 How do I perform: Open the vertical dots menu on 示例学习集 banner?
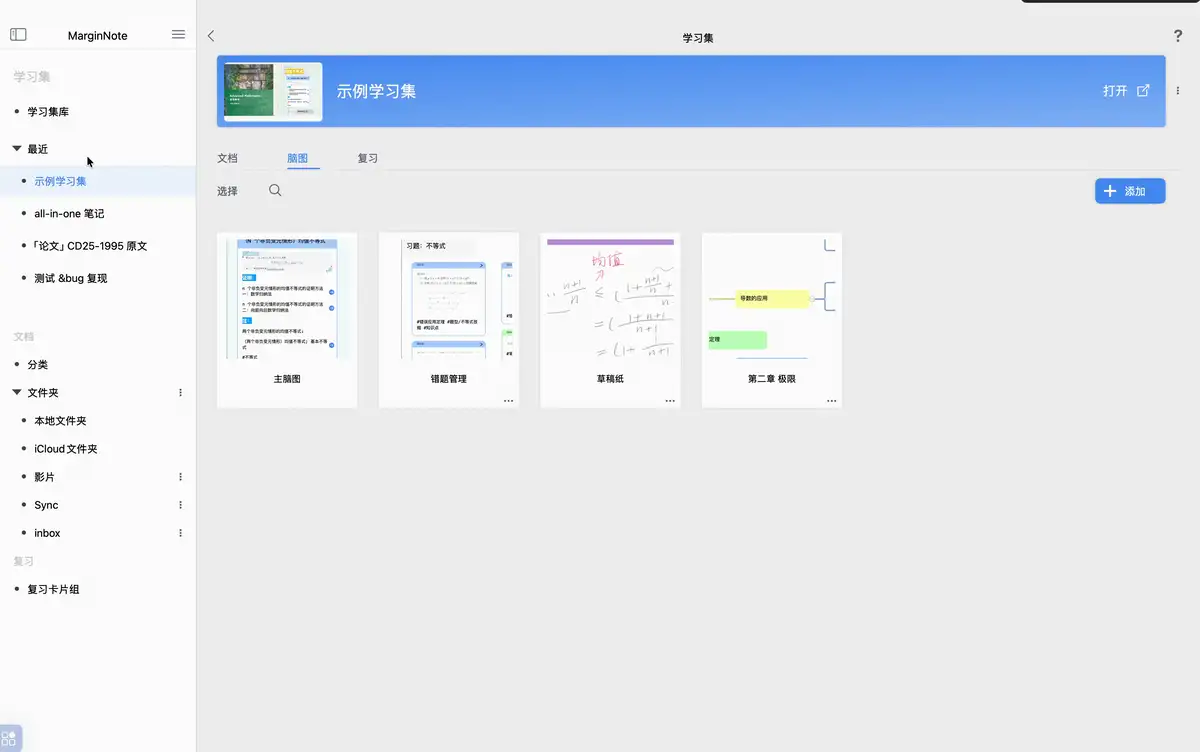(1178, 91)
